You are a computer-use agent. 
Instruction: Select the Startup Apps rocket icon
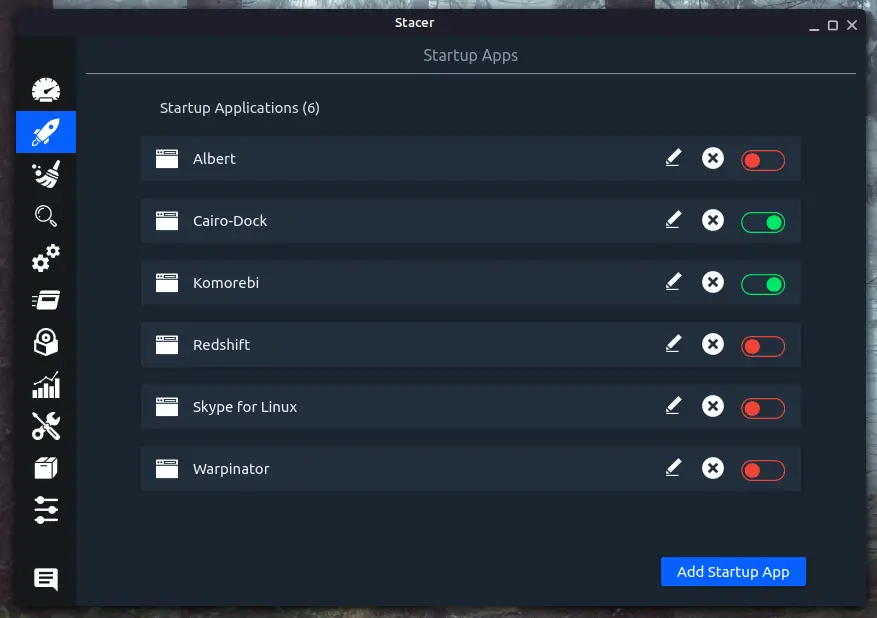pos(46,132)
